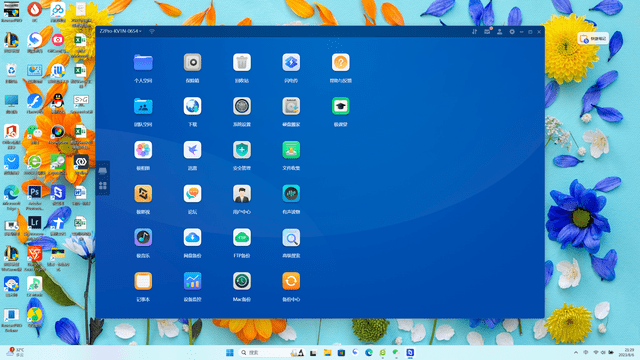Image resolution: width=640 pixels, height=360 pixels.
Task: Open the transfer list arrows in title bar
Action: (x=474, y=31)
